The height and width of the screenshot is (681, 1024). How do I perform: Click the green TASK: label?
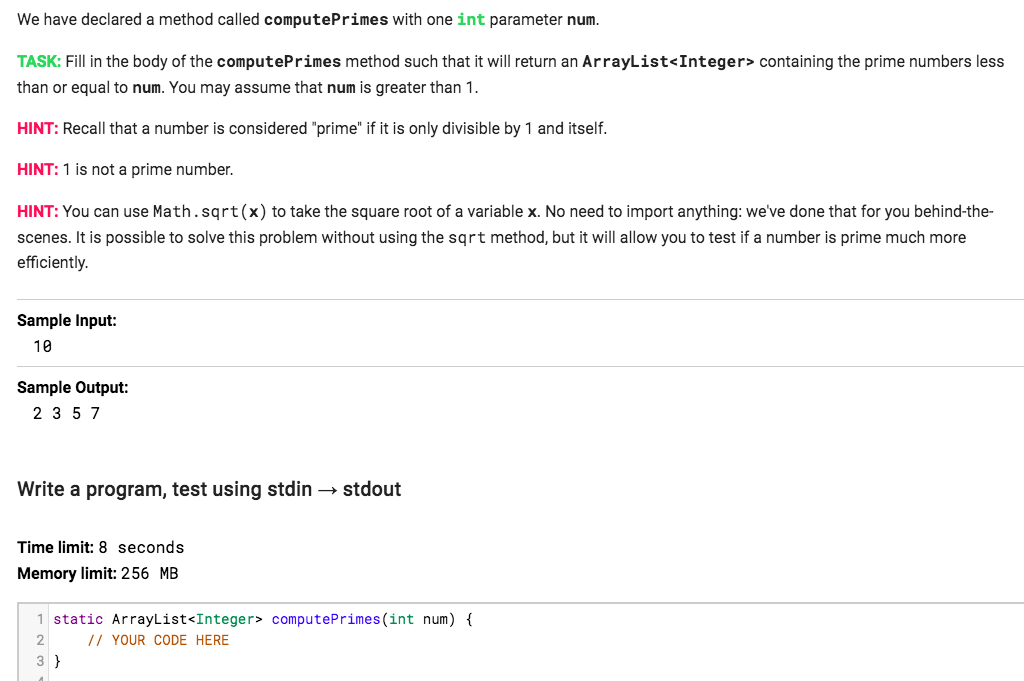pos(39,61)
